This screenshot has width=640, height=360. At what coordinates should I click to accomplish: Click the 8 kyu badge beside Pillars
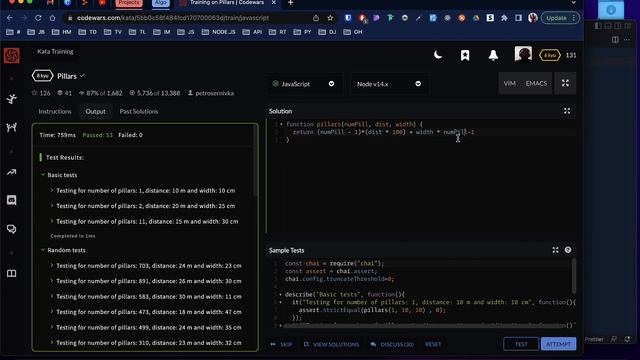[x=42, y=76]
